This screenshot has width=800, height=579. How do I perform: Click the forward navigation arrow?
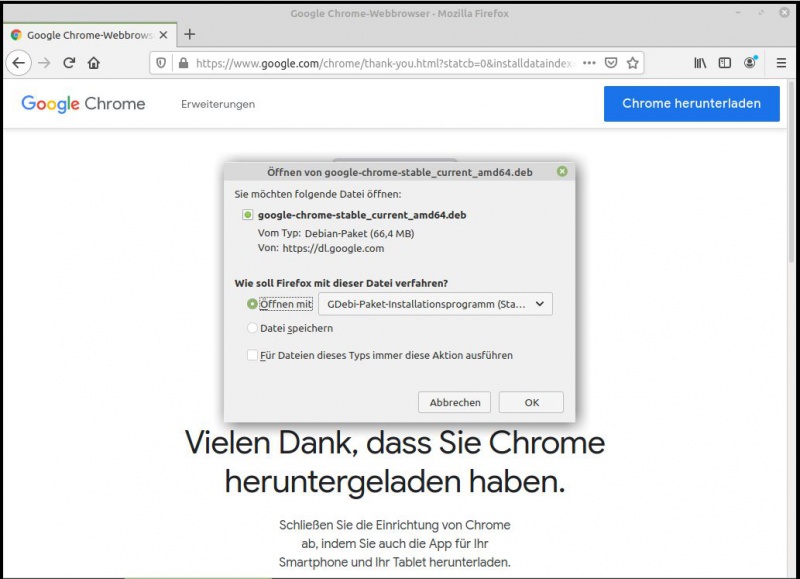(44, 63)
